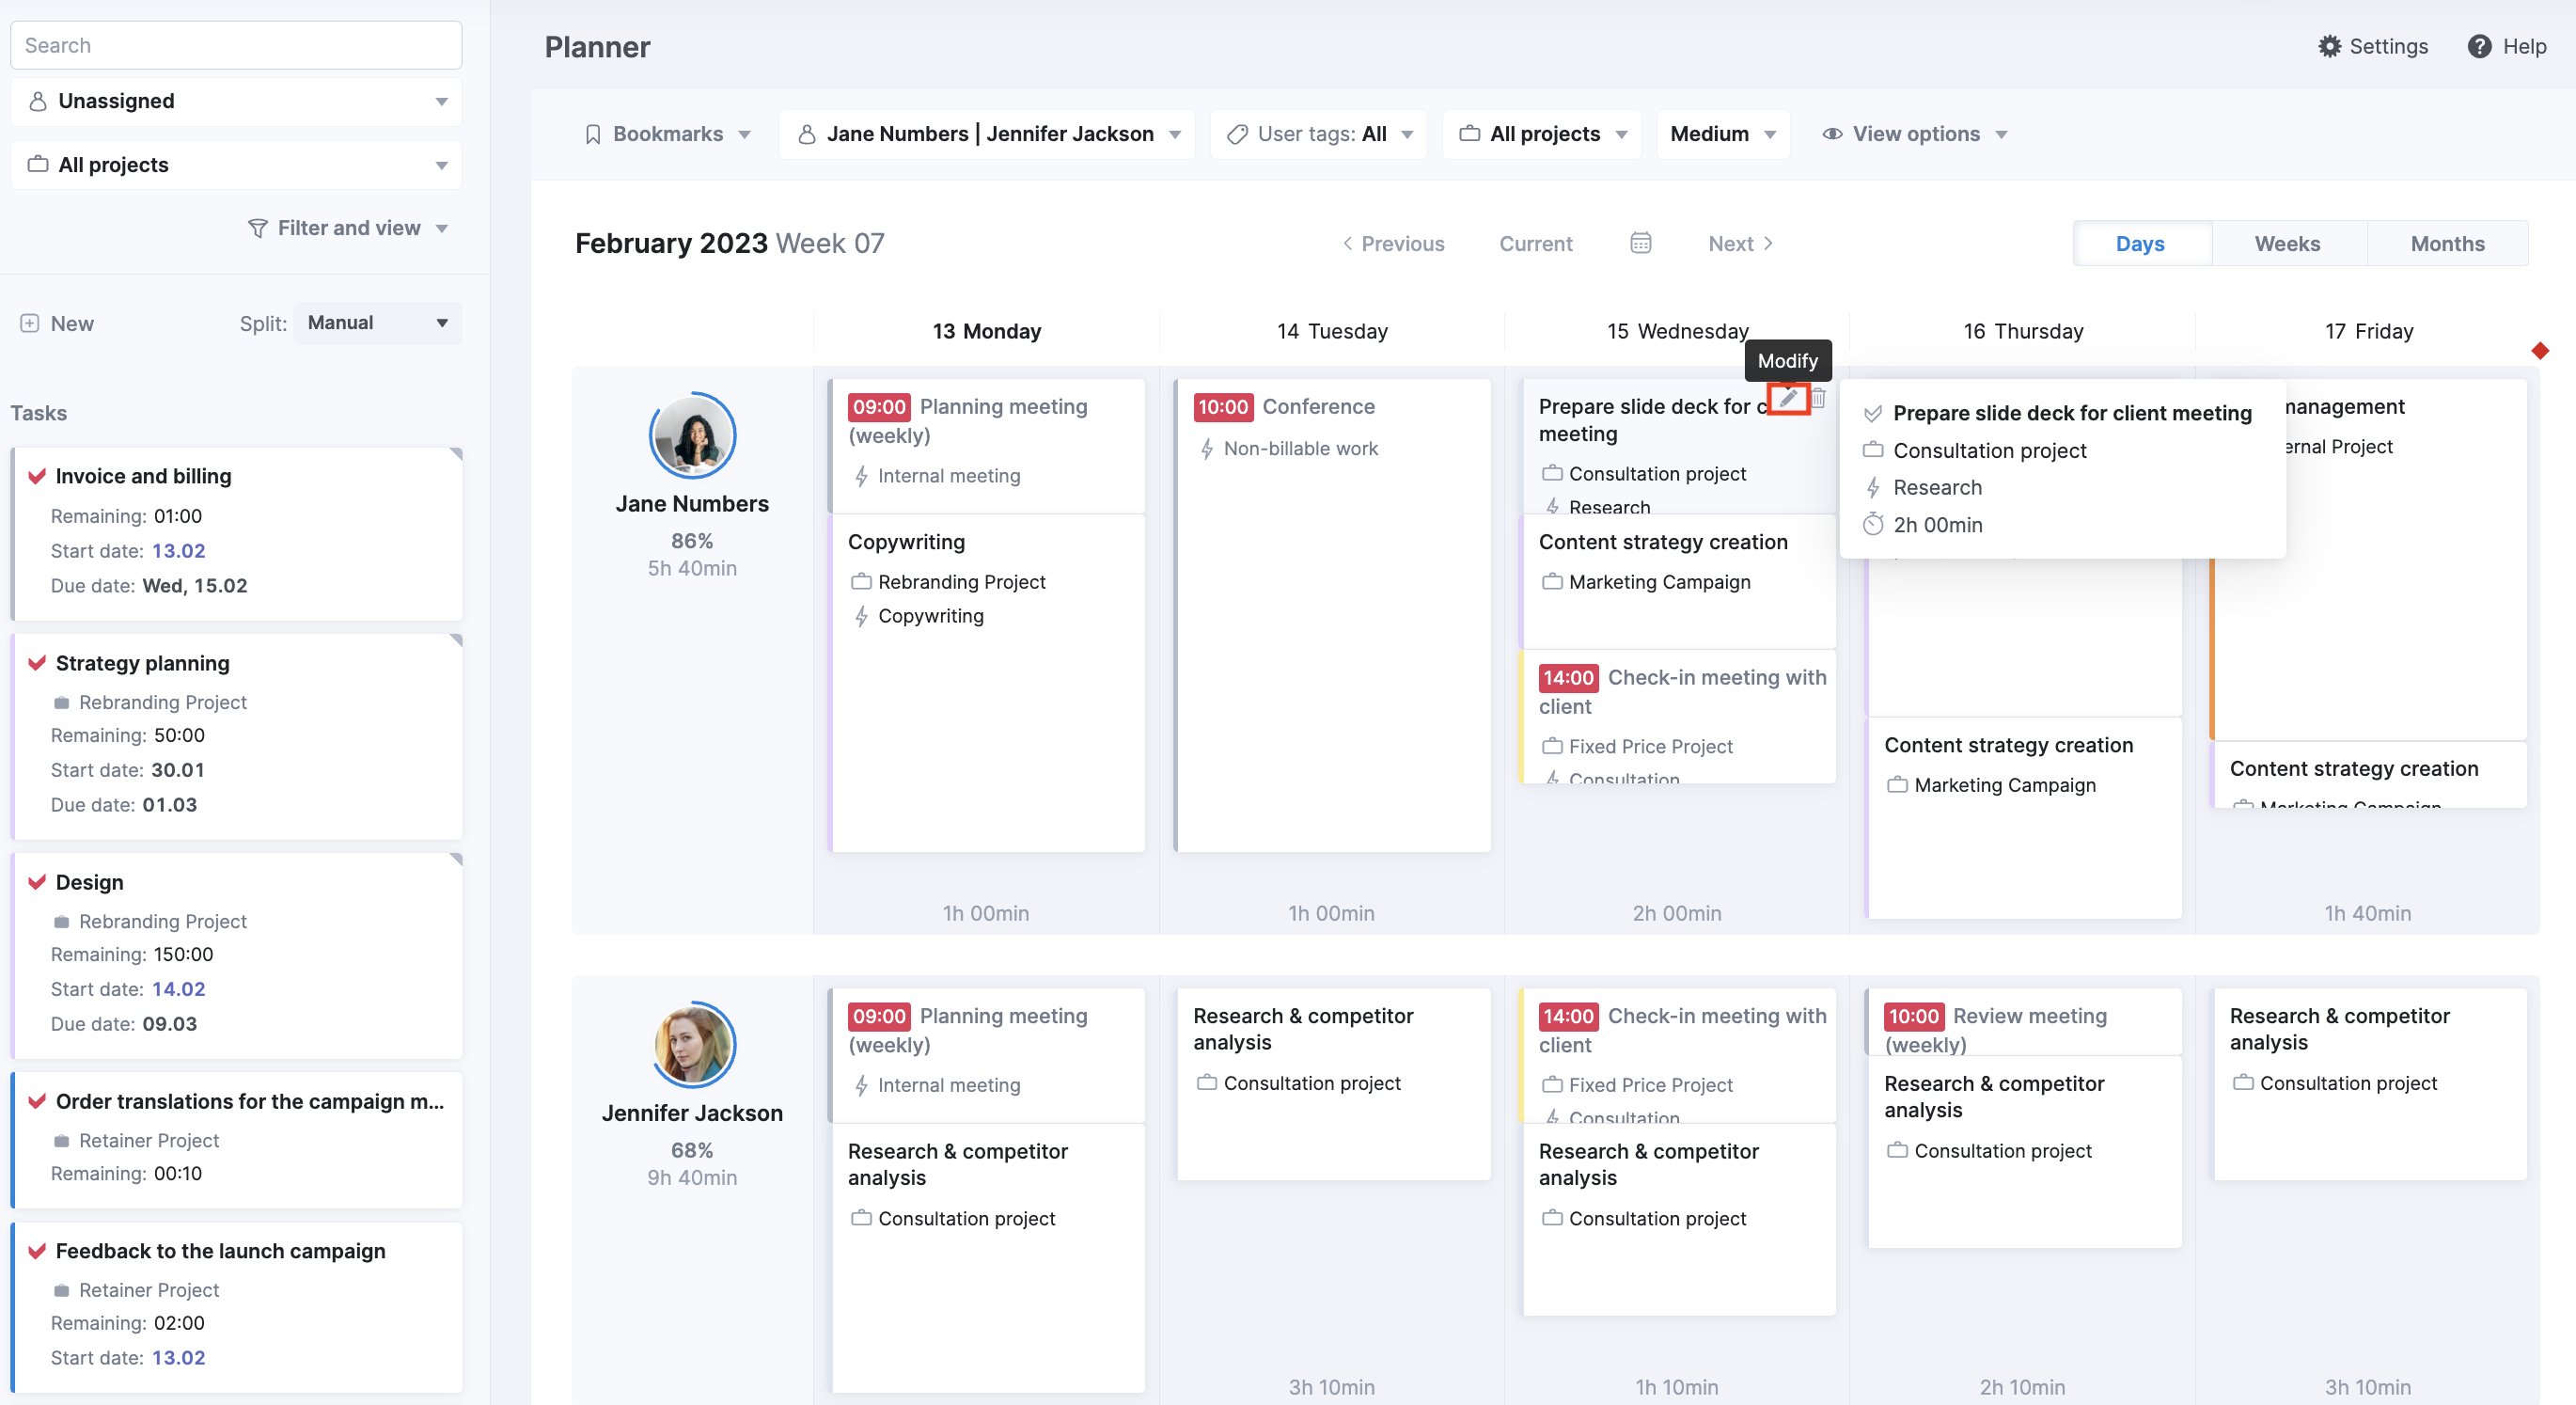Open Jane's Monday Copywriting task
This screenshot has height=1405, width=2576.
(987, 683)
